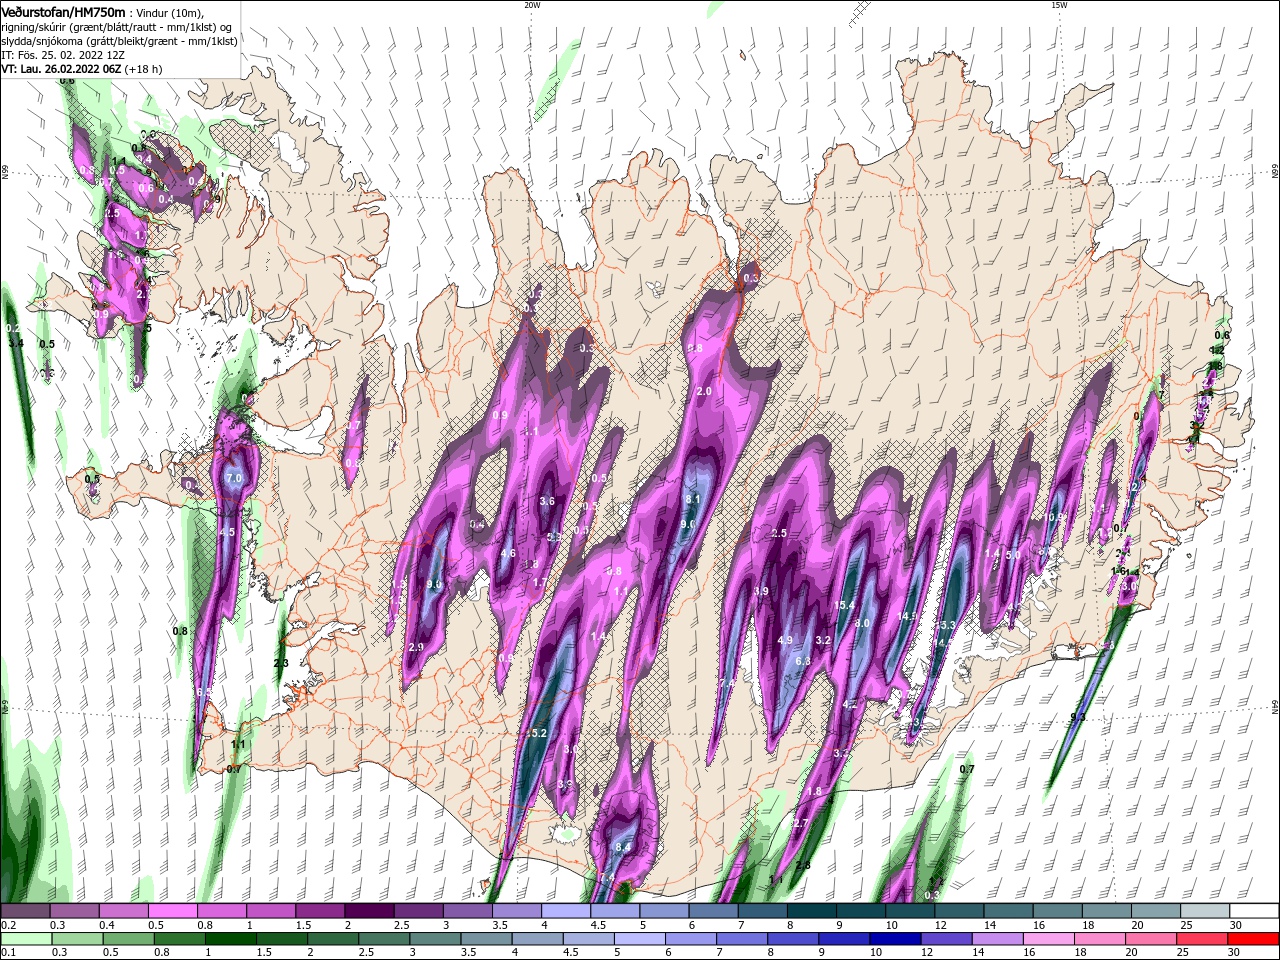Click the 2.0 precipitation value on the map

pos(704,391)
